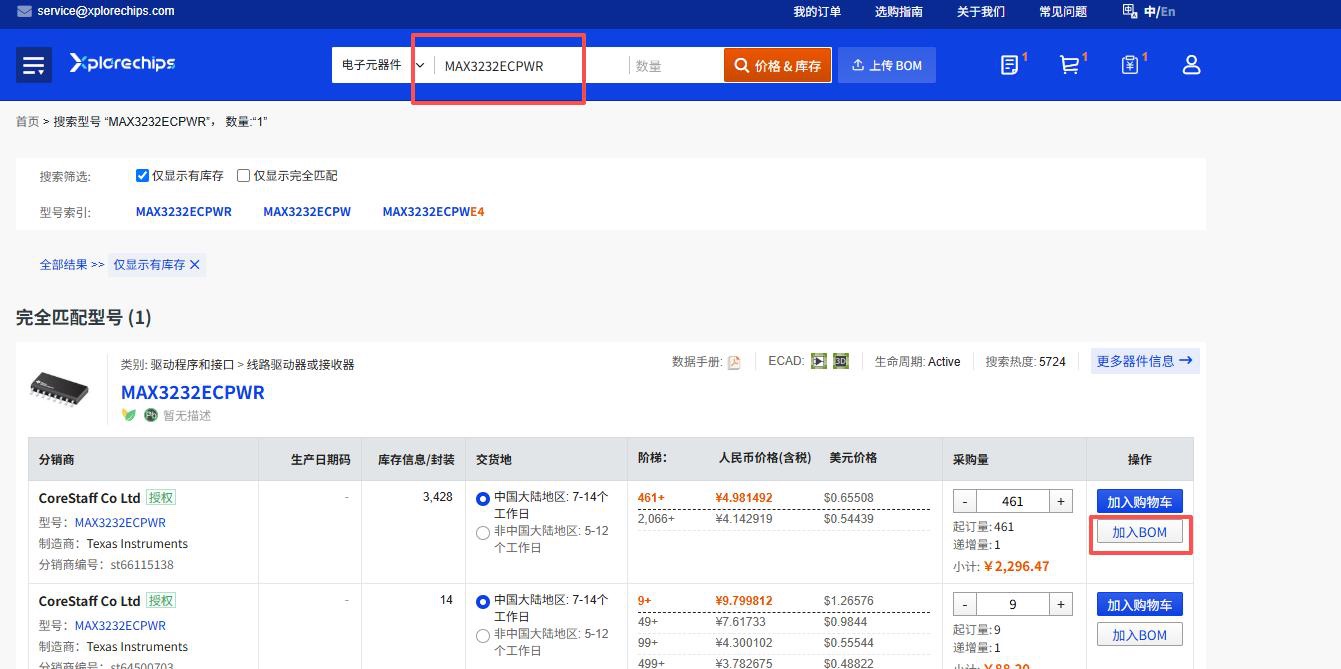Select 中国大陆地区 delivery for 14 stock row
This screenshot has height=669, width=1341.
point(483,602)
